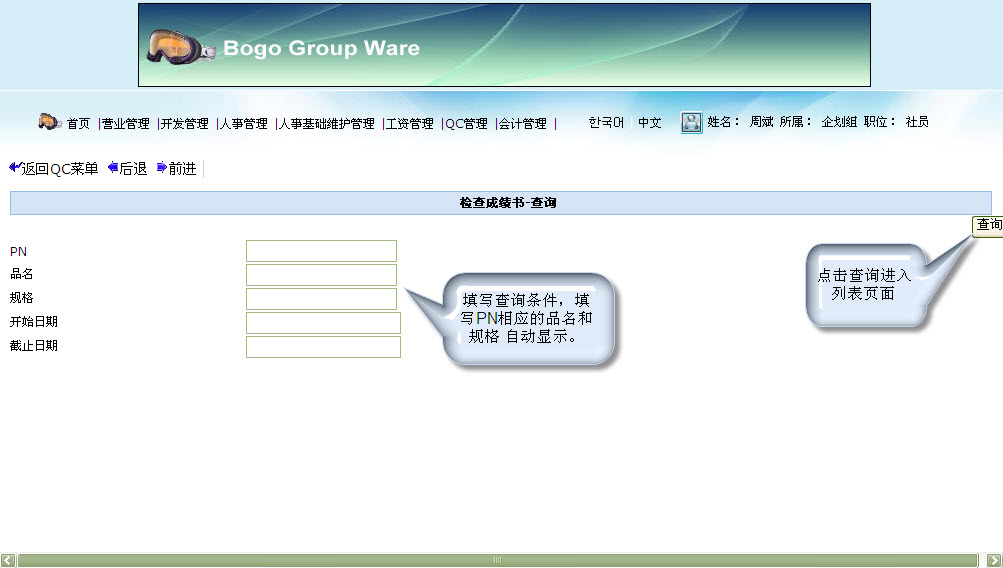Click the 品名 field label
Image resolution: width=1003 pixels, height=568 pixels.
22,274
